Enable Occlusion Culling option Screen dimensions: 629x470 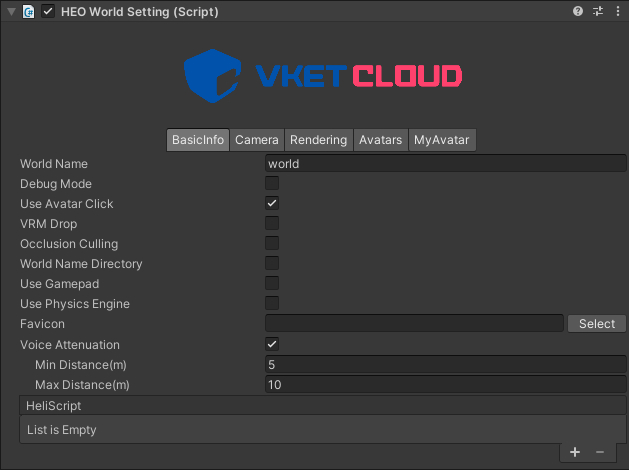tap(272, 244)
